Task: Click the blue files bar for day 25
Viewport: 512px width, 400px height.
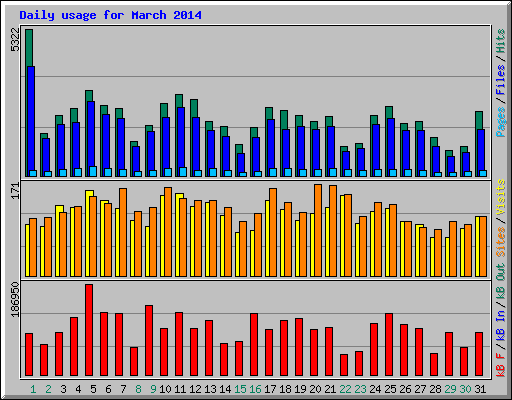Action: pos(391,144)
